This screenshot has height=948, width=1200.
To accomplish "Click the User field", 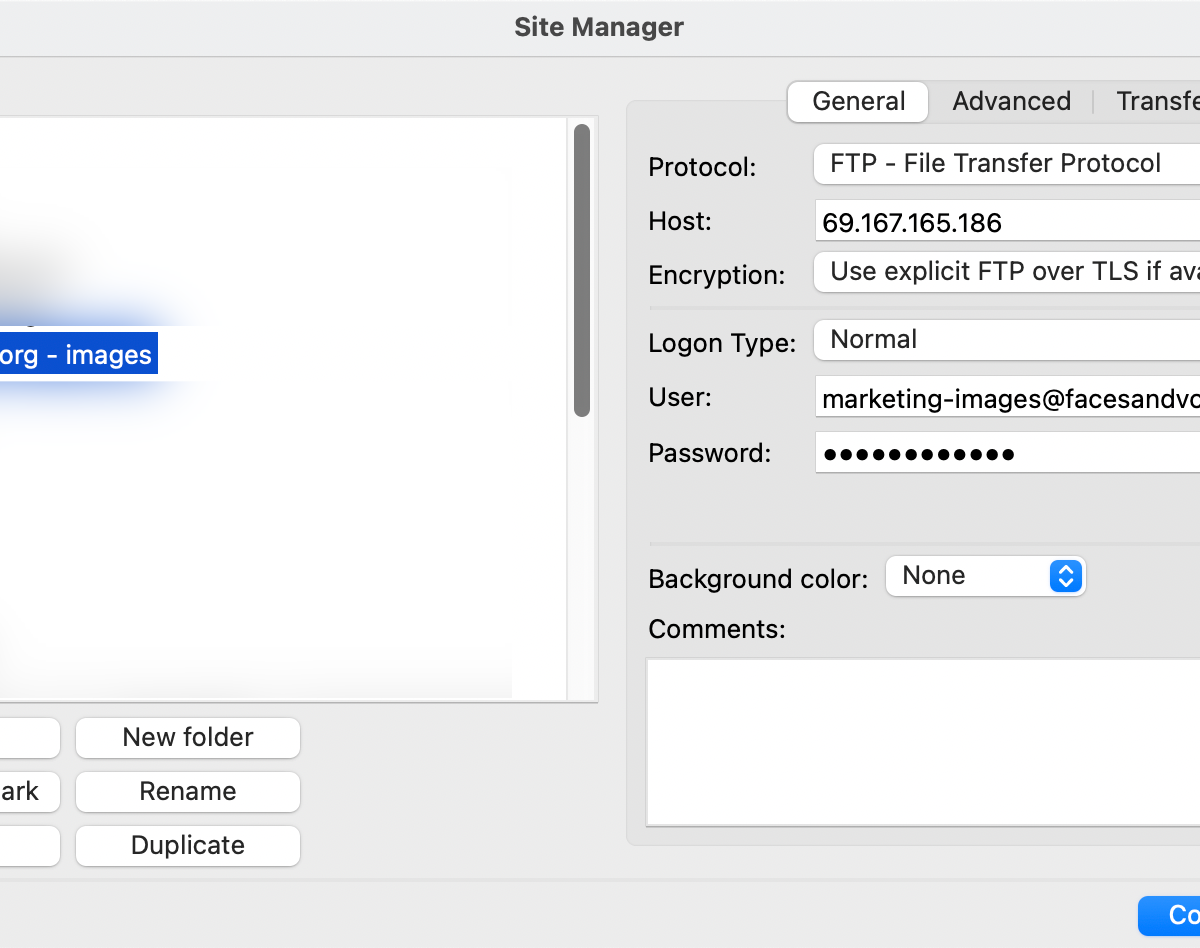I will (x=1006, y=400).
